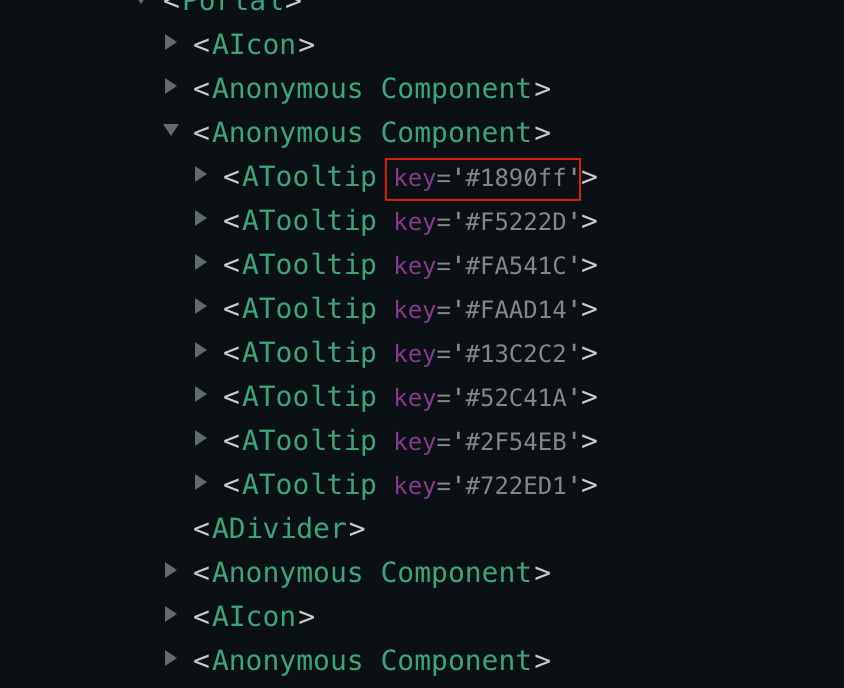Expand the ATooltip node with key '#2F54EB'

(200, 442)
